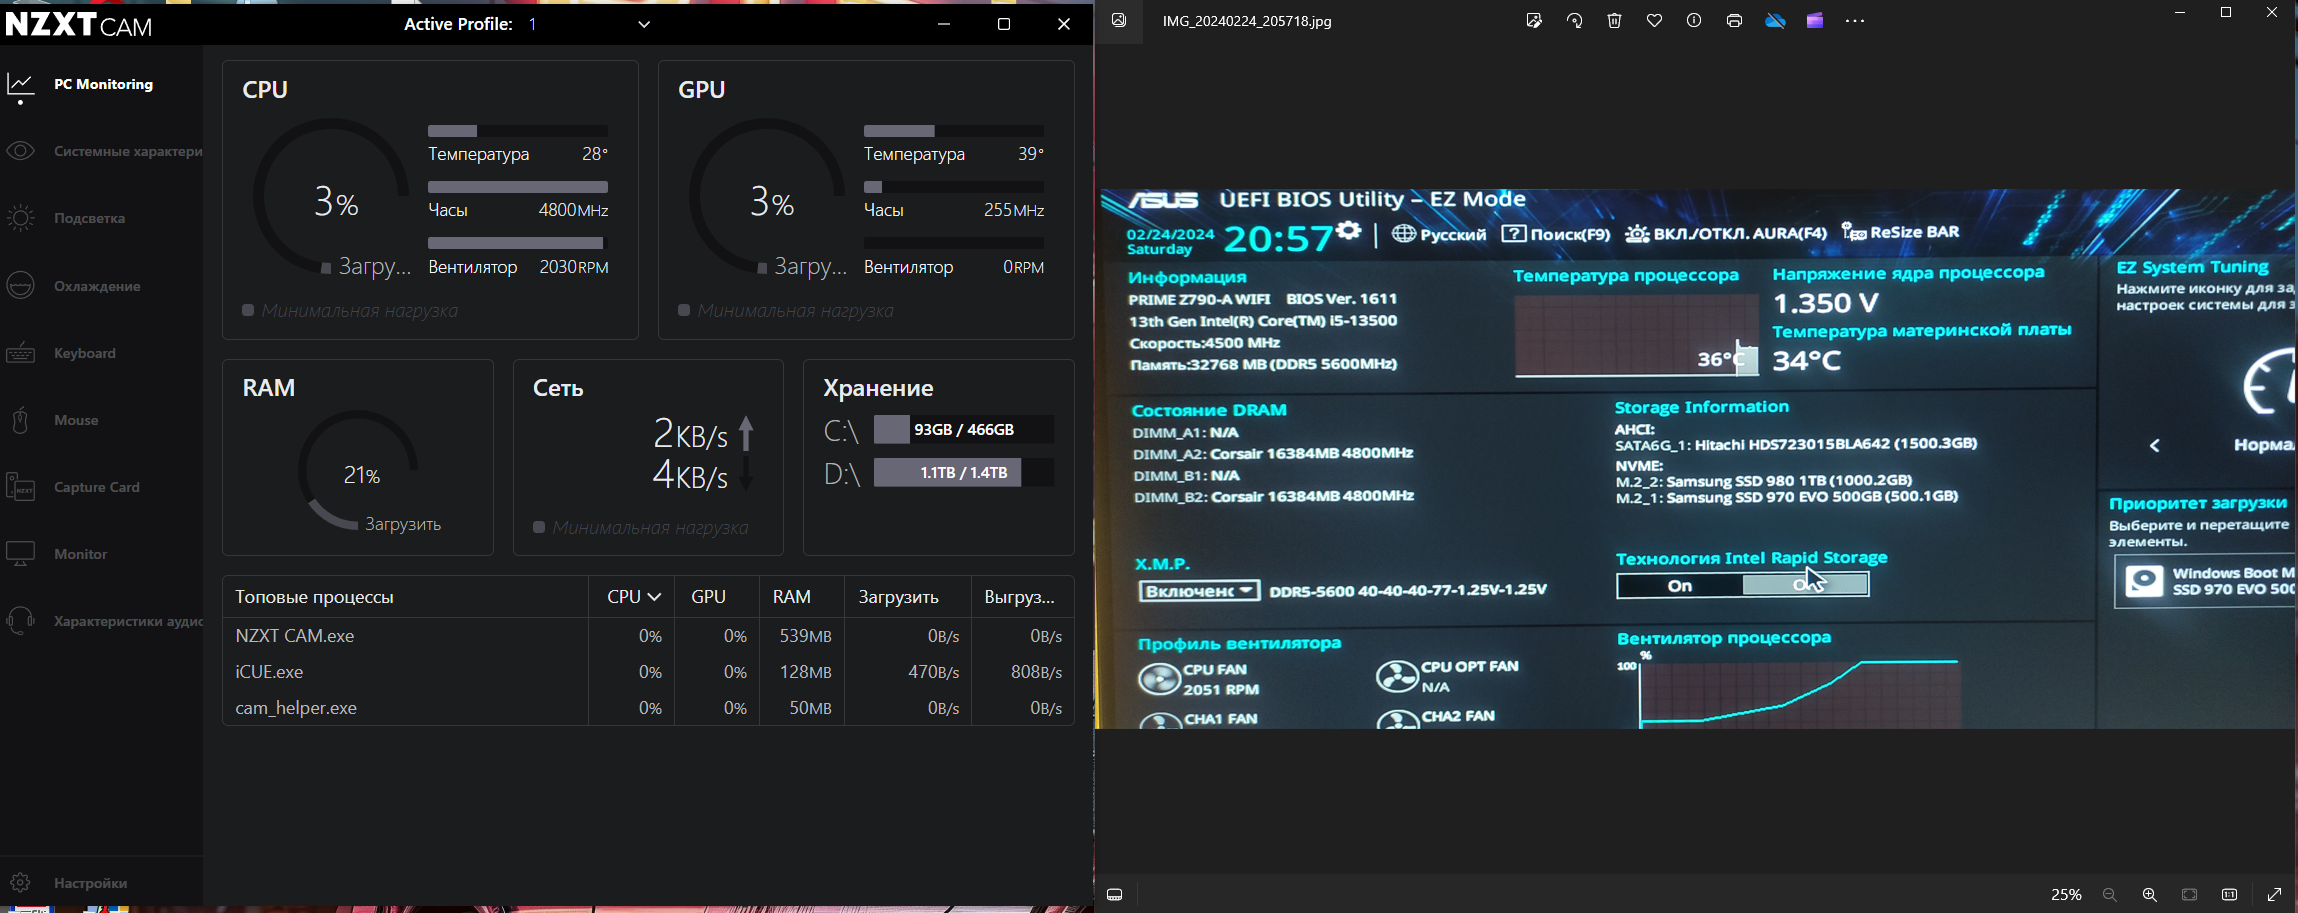Click the GPU temperature value 39°
2298x913 pixels.
(1031, 154)
